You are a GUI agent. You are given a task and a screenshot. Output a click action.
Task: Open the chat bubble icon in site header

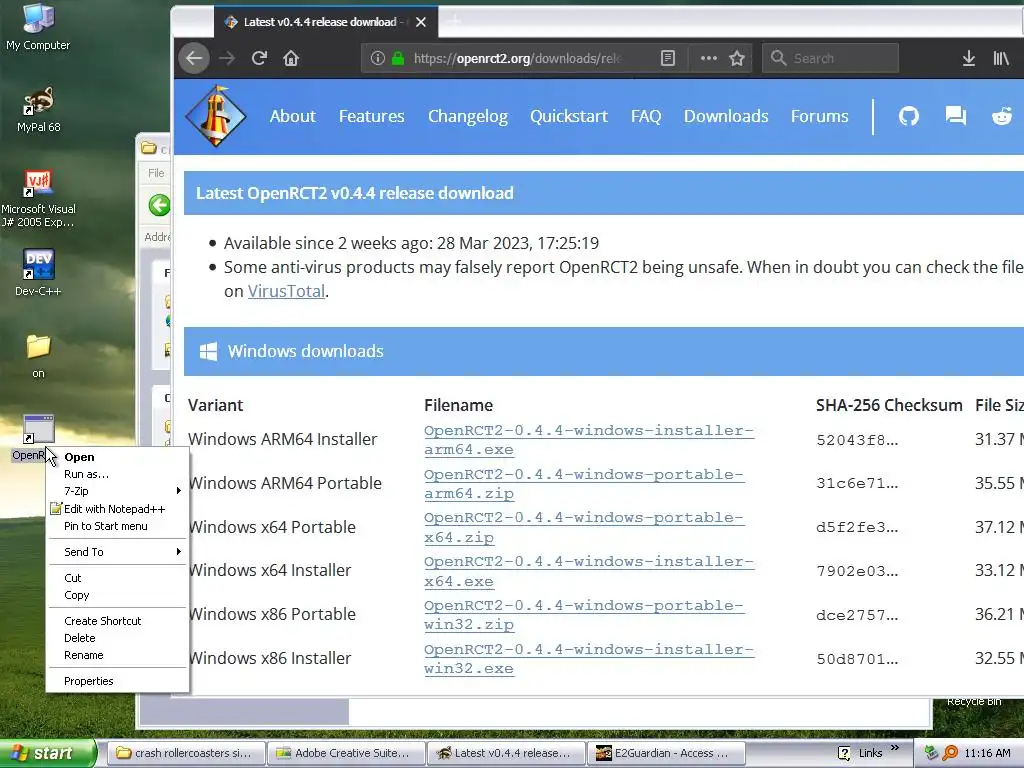tap(955, 116)
